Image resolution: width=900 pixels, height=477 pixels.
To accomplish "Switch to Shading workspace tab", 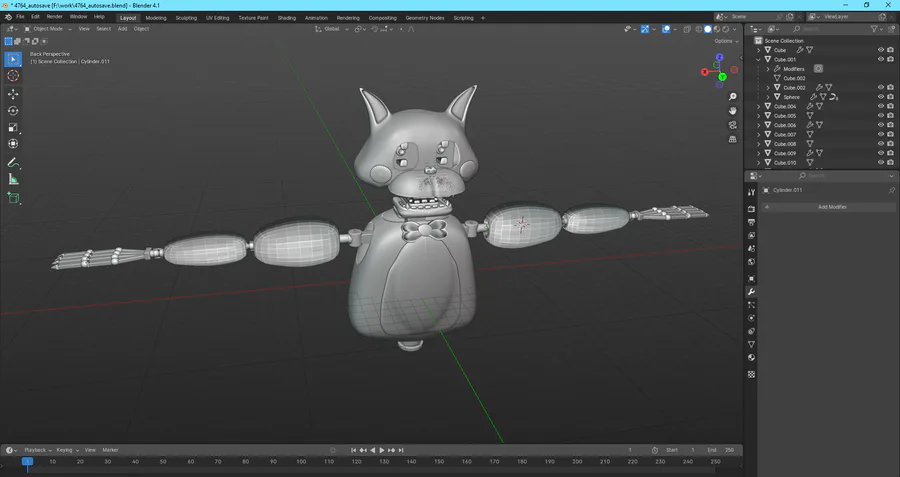I will [286, 18].
